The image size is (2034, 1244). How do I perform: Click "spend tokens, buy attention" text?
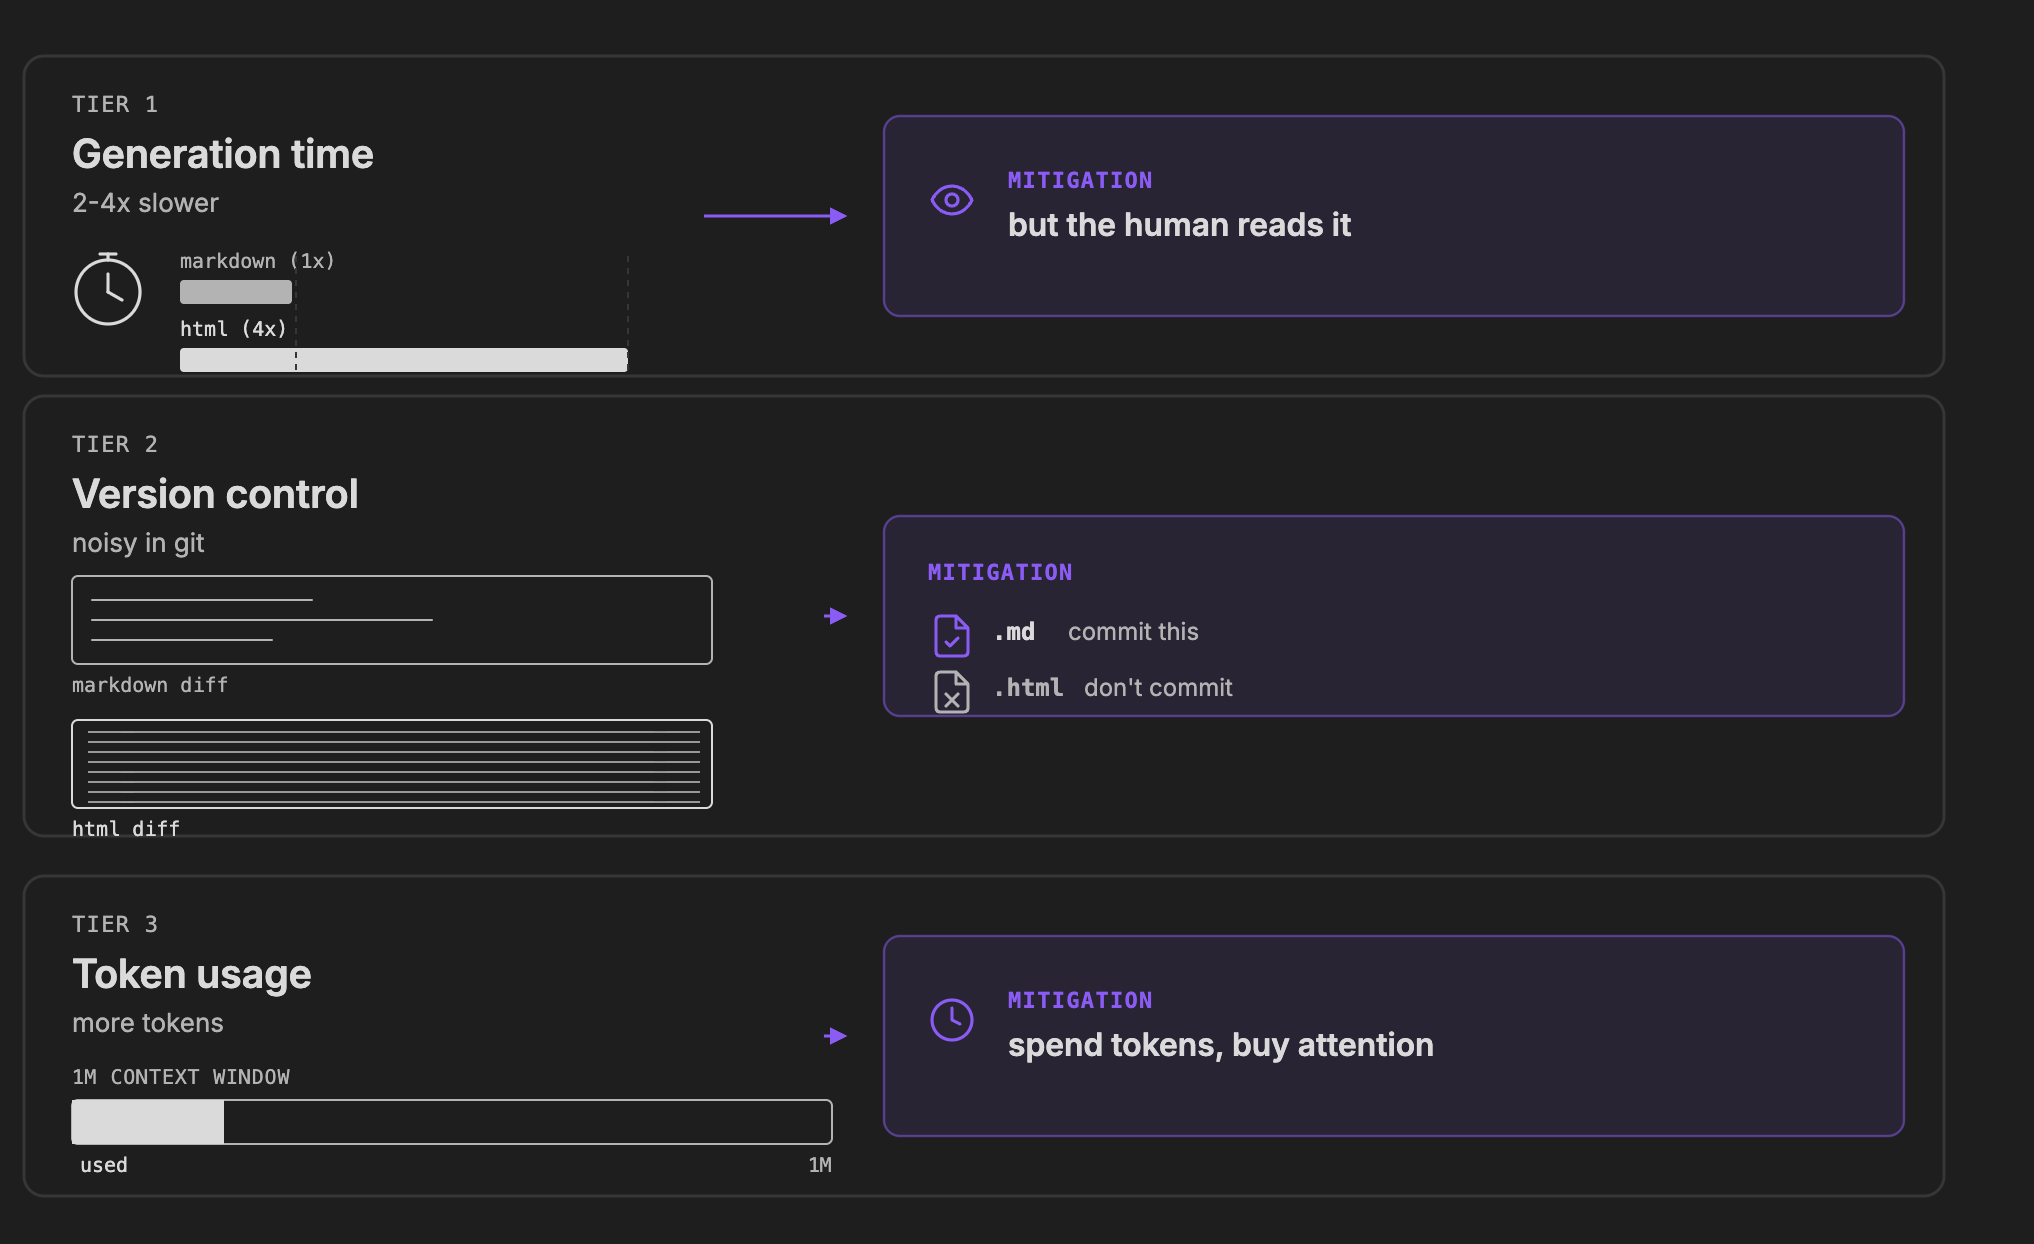(x=1221, y=1045)
